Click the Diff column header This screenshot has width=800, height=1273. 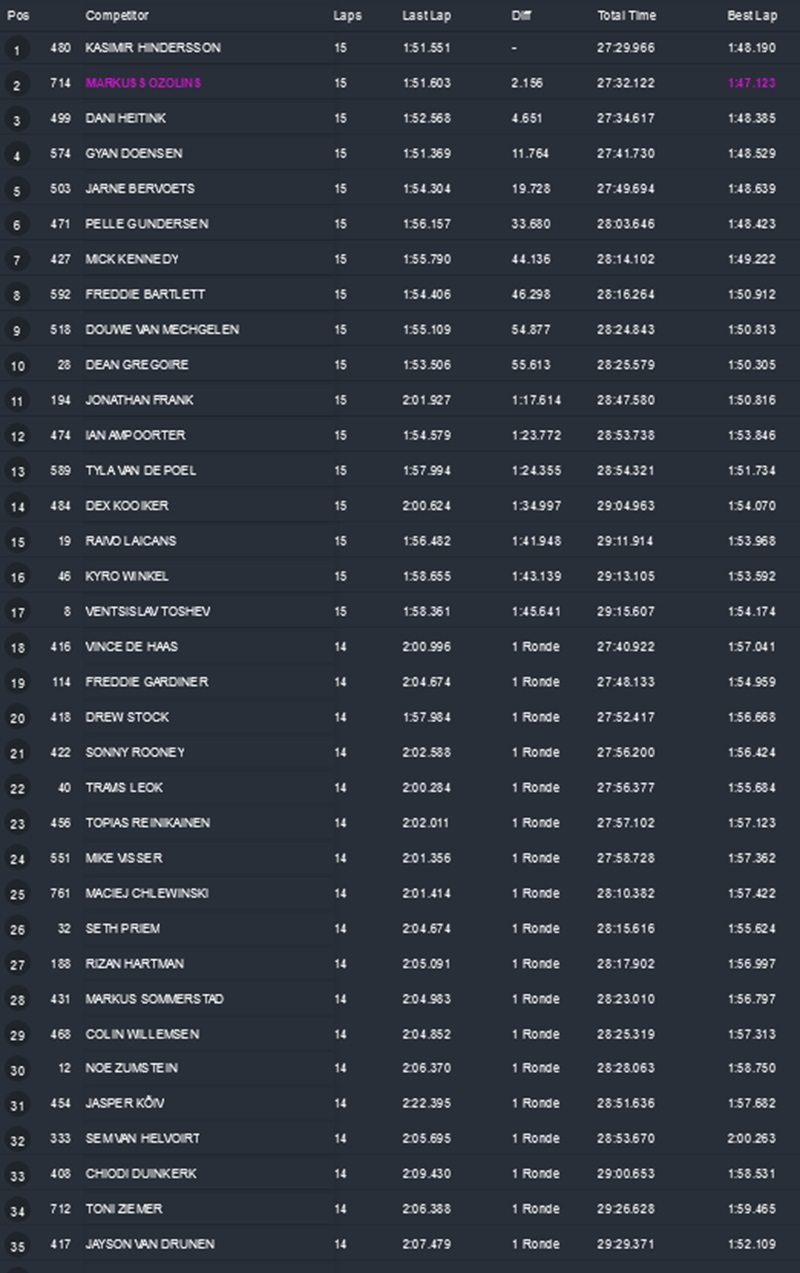[521, 16]
